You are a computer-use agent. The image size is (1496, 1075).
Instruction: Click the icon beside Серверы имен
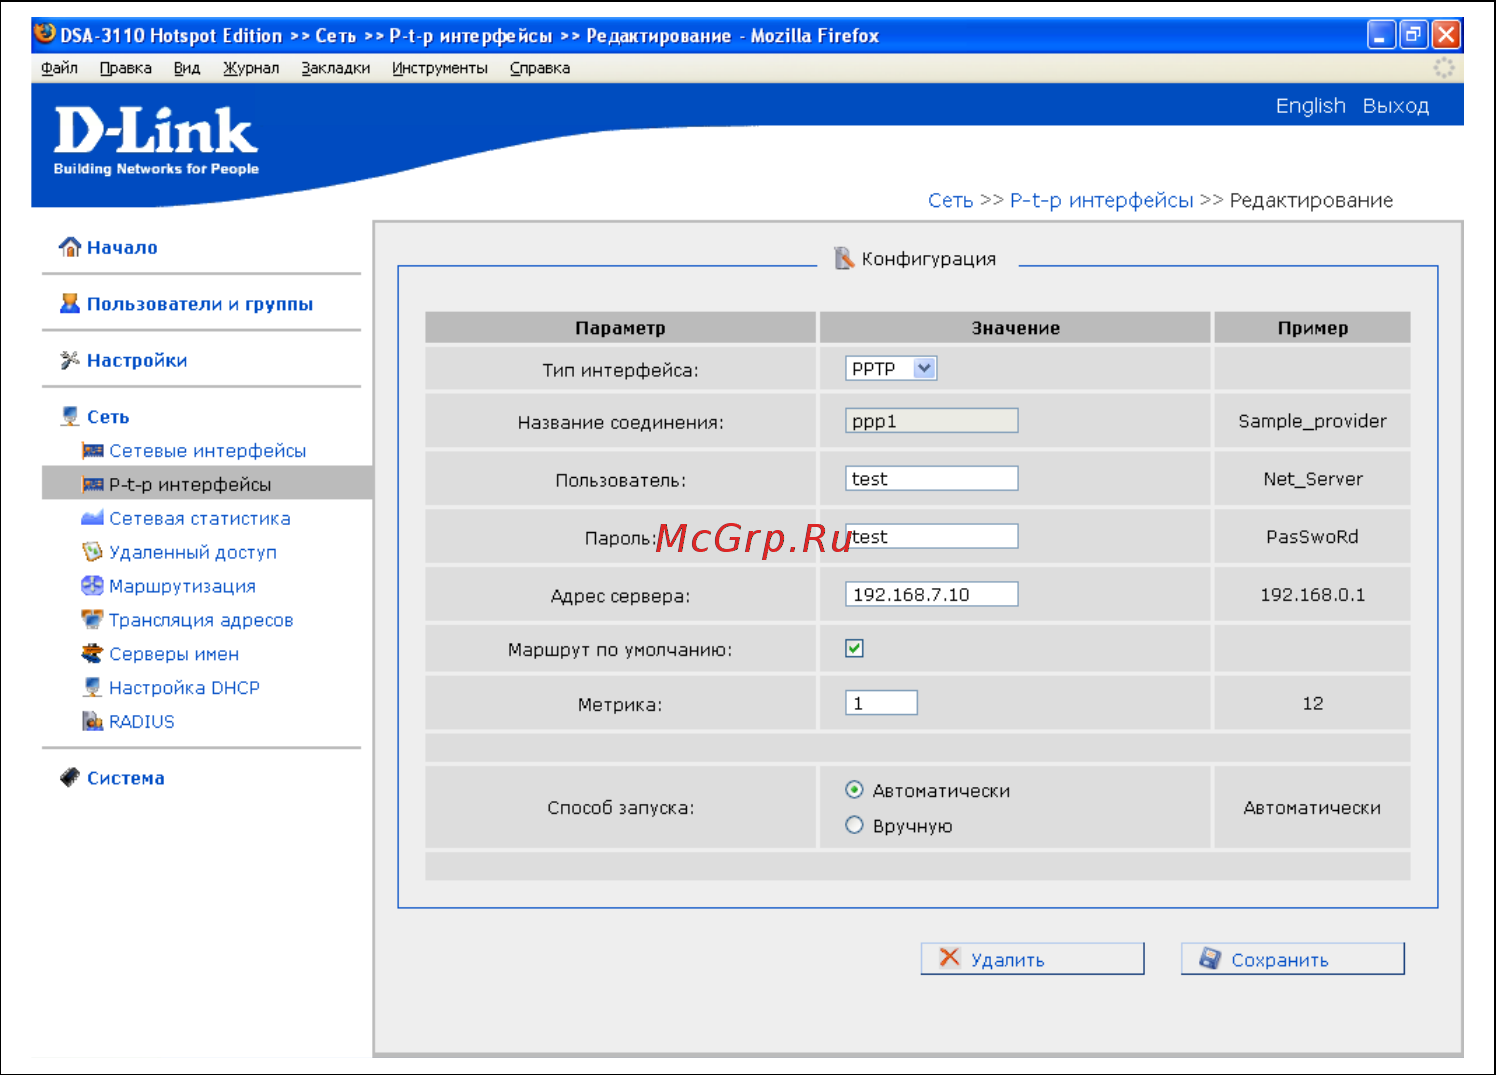[x=93, y=654]
